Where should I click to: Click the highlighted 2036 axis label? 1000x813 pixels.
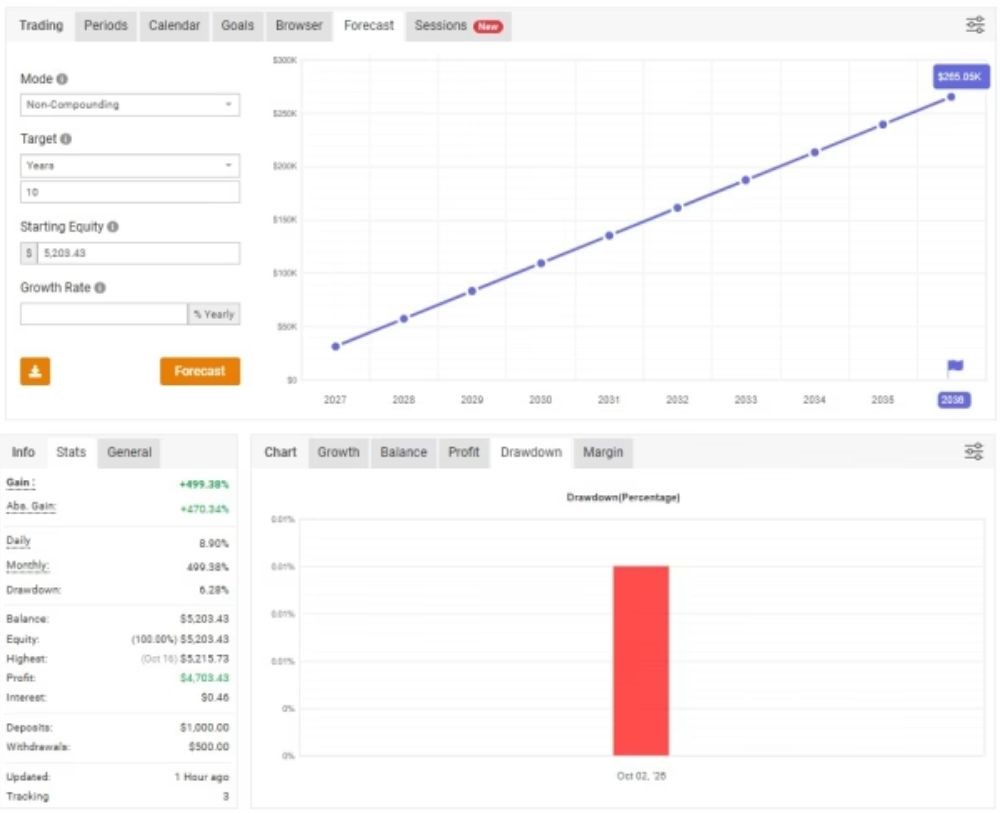click(x=953, y=400)
